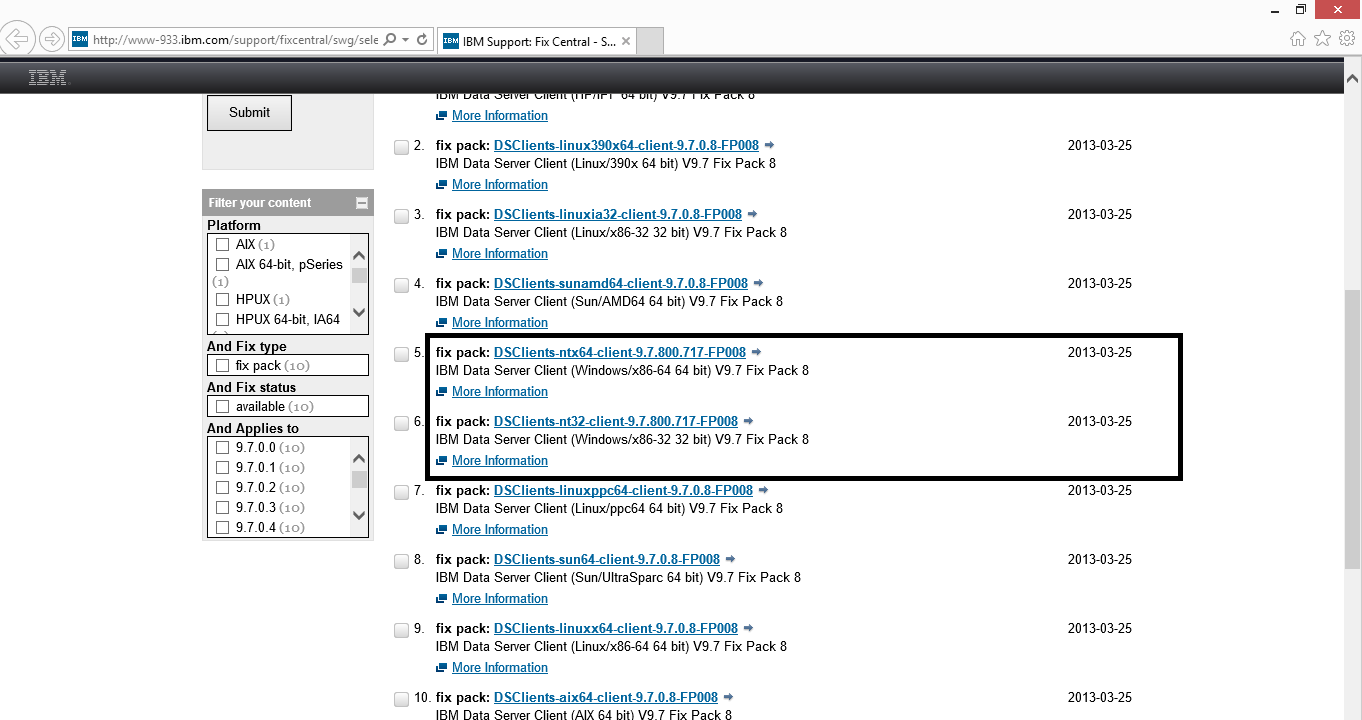Click the Submit button
The width and height of the screenshot is (1362, 720).
click(x=249, y=113)
